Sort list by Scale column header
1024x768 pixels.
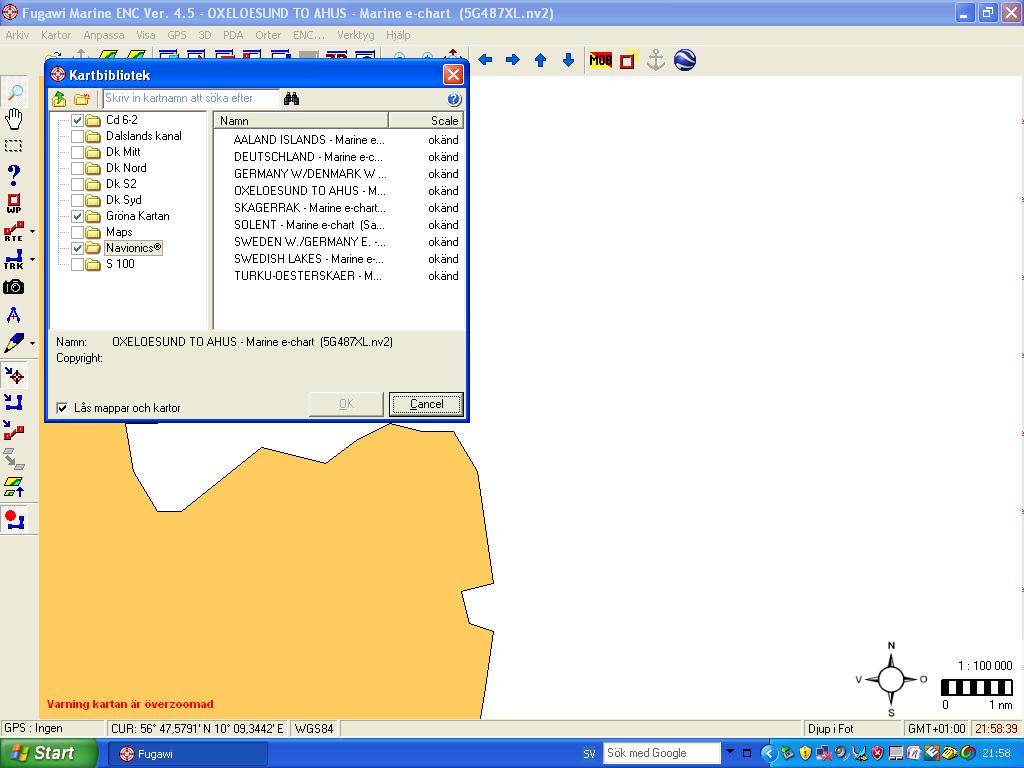click(426, 121)
